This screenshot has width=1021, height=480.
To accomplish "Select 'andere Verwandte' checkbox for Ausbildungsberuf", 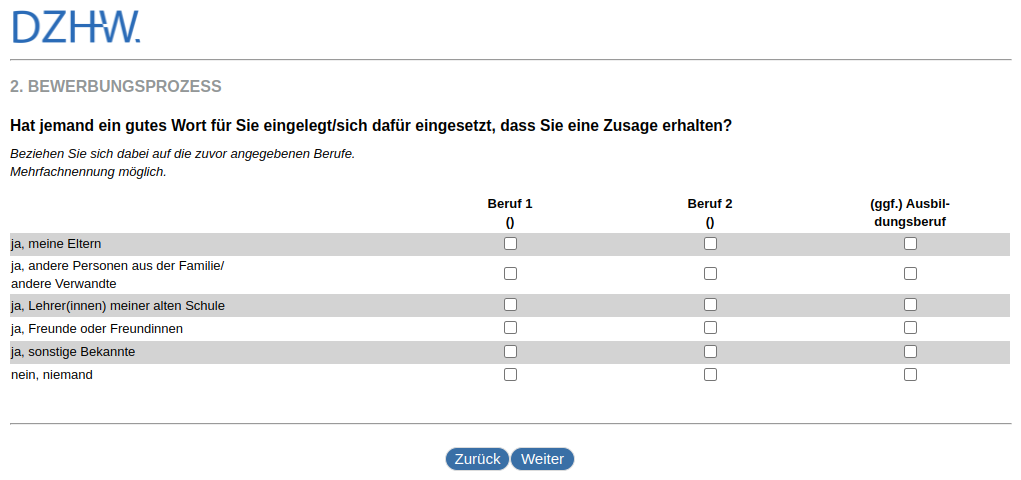I will click(910, 273).
